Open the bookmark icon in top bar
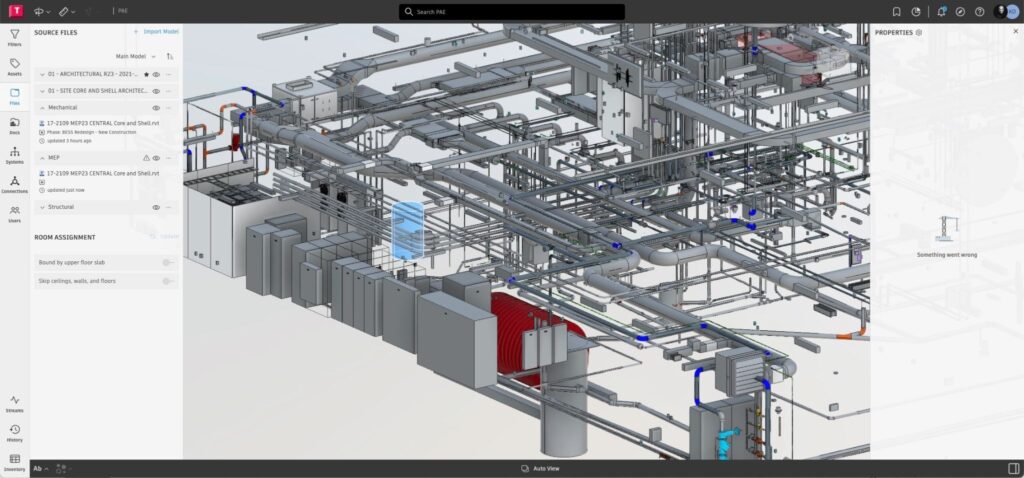 pyautogui.click(x=896, y=12)
